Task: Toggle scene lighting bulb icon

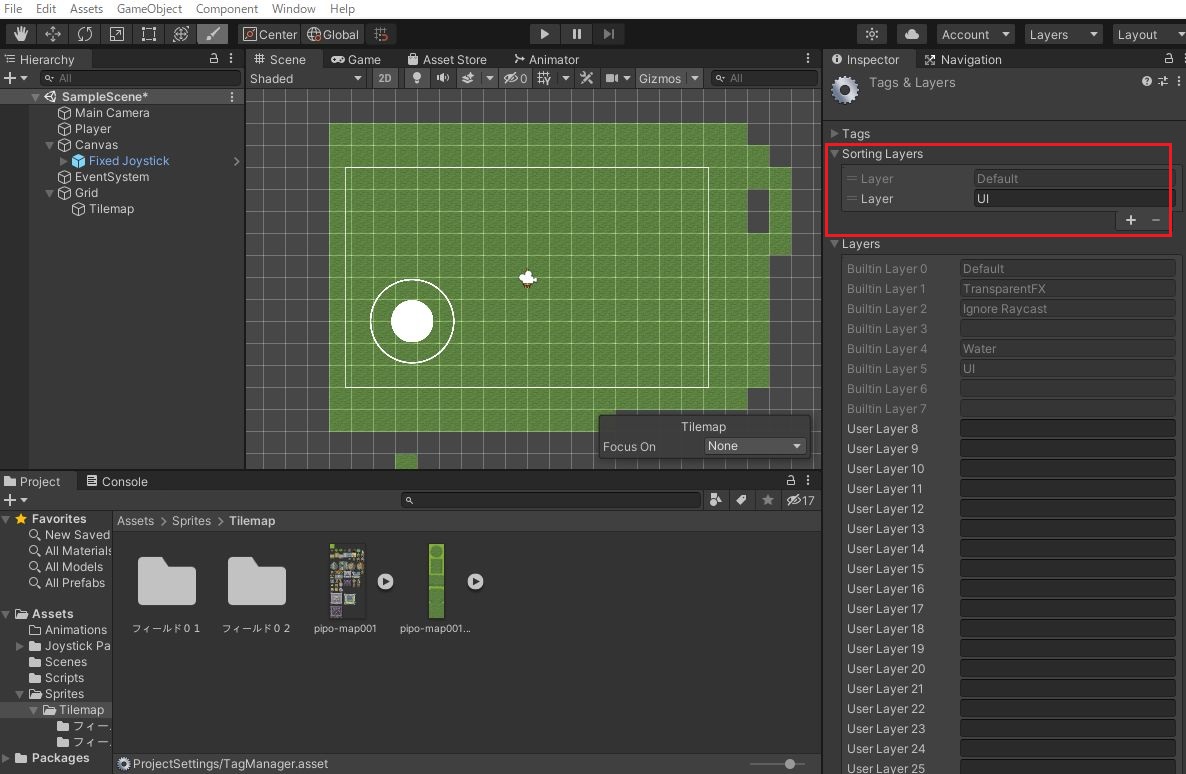Action: [x=416, y=78]
